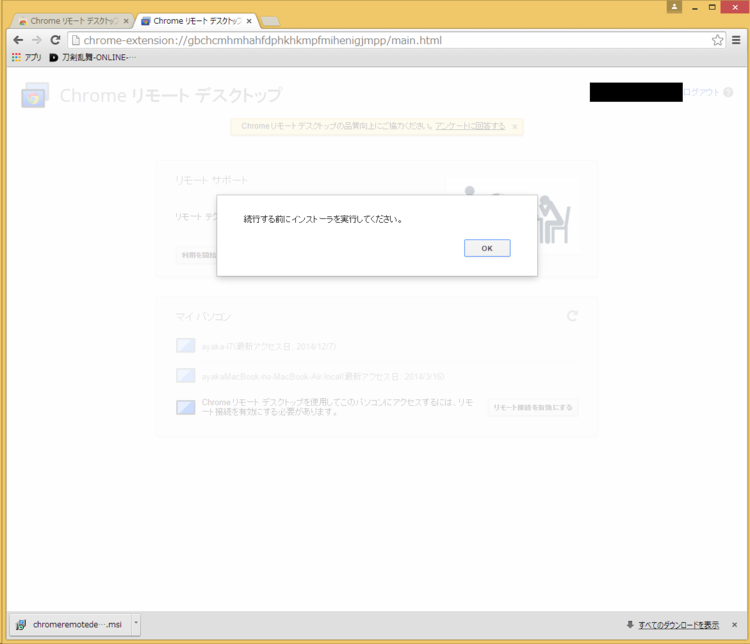Click the download arrow icon in downloads bar

pos(630,624)
